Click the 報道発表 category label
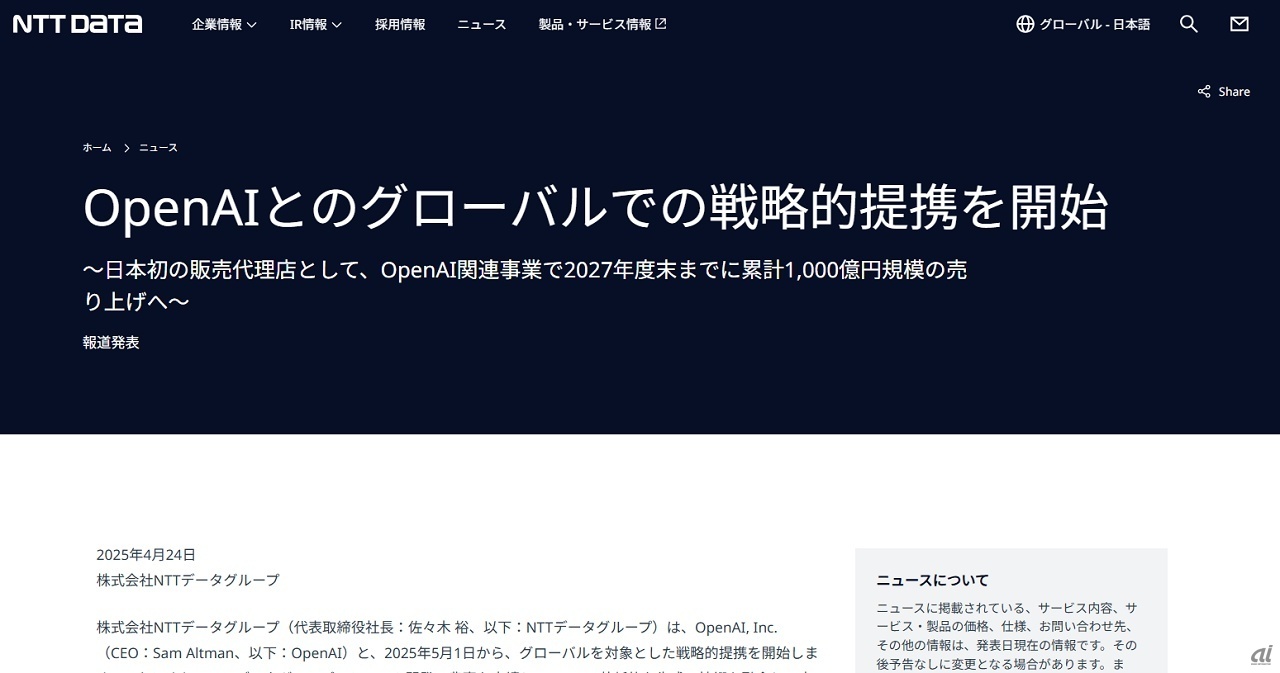The width and height of the screenshot is (1280, 673). pyautogui.click(x=111, y=342)
